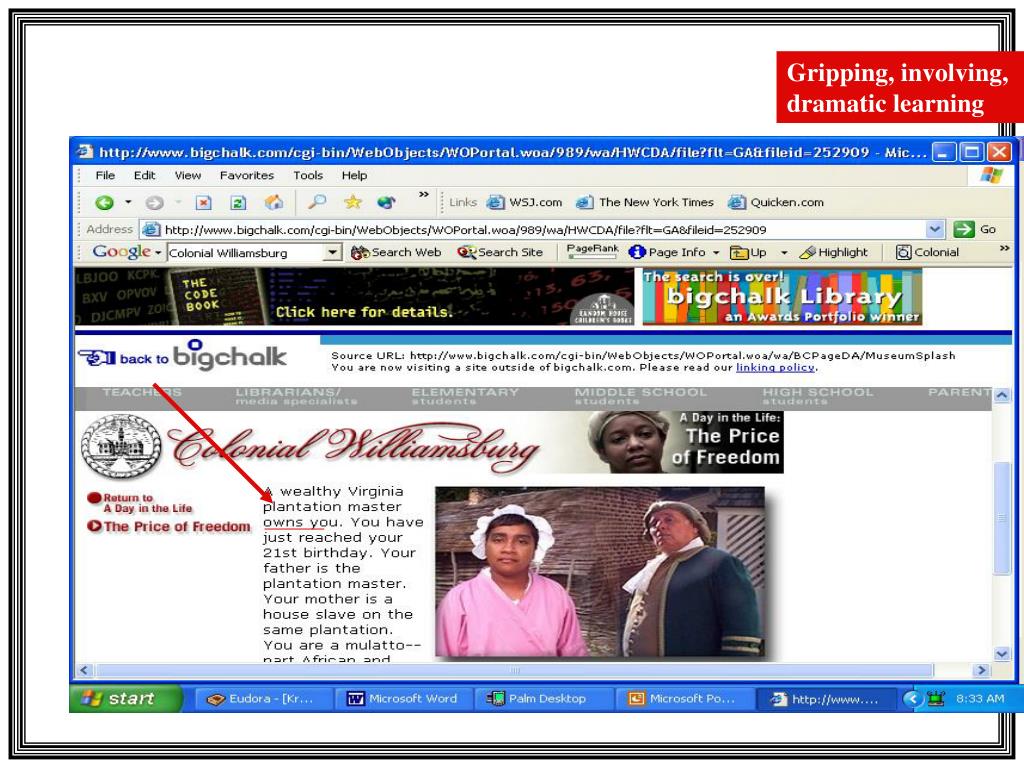1024x768 pixels.
Task: Select the TEACHERS navigation tab
Action: pyautogui.click(x=142, y=393)
